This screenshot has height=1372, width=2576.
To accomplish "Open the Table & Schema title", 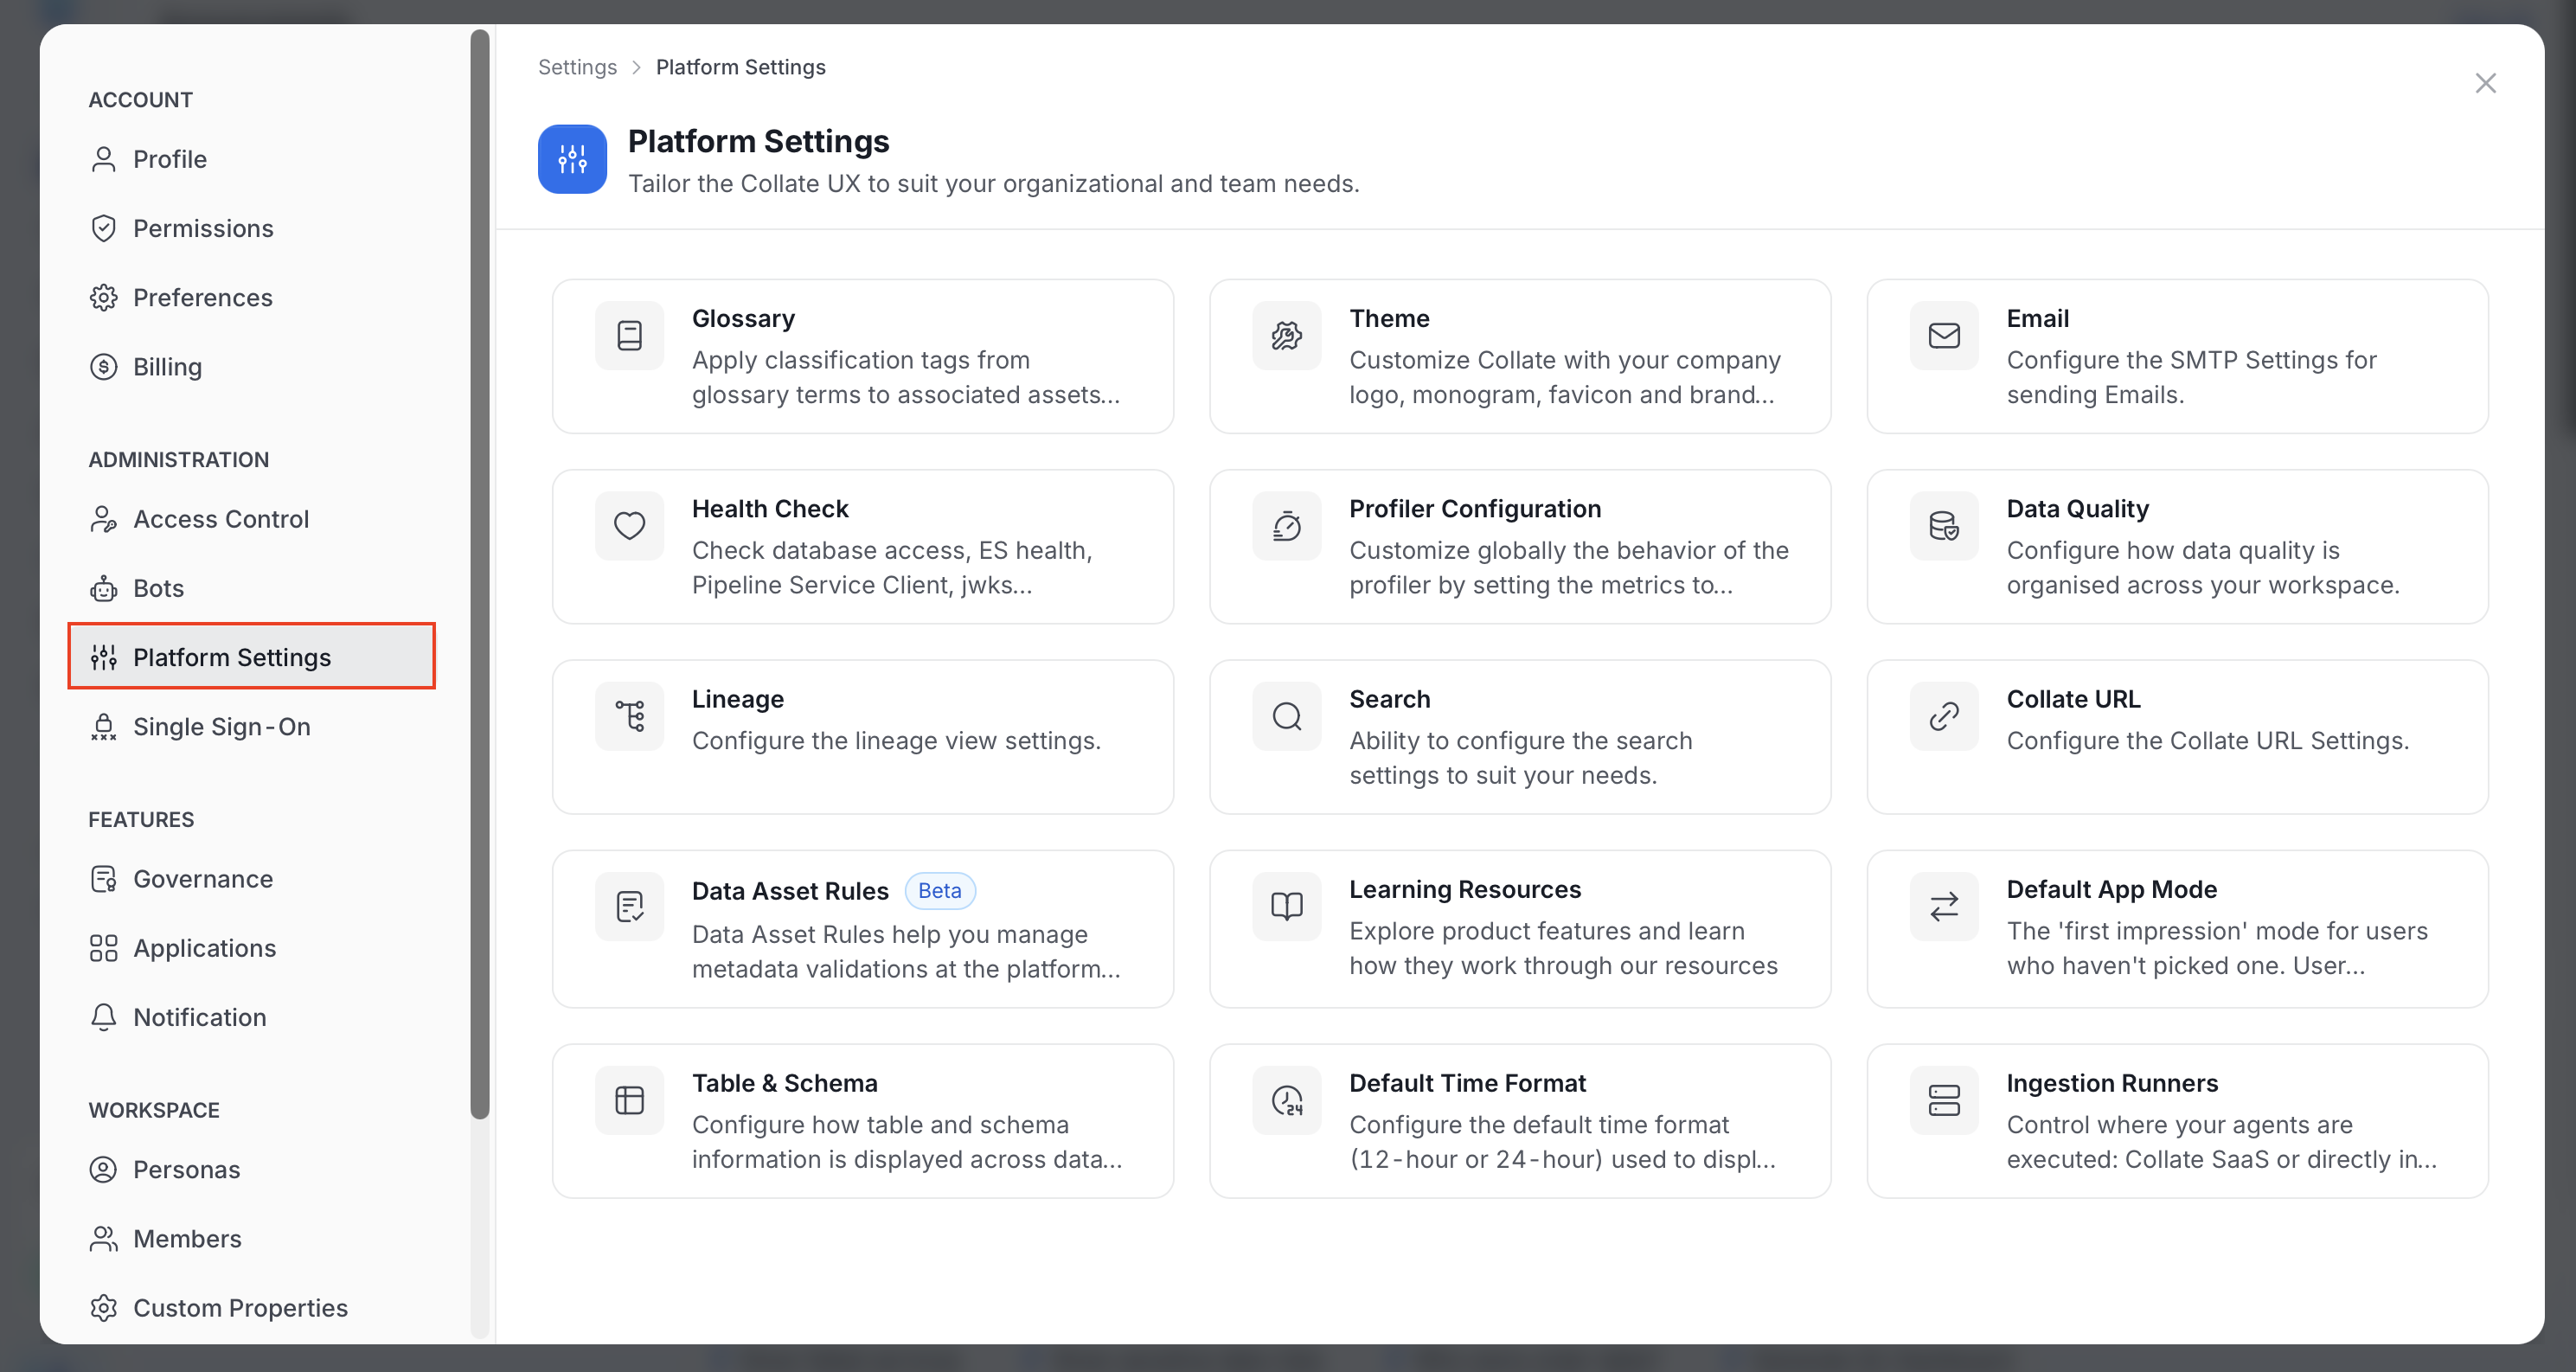I will [784, 1083].
